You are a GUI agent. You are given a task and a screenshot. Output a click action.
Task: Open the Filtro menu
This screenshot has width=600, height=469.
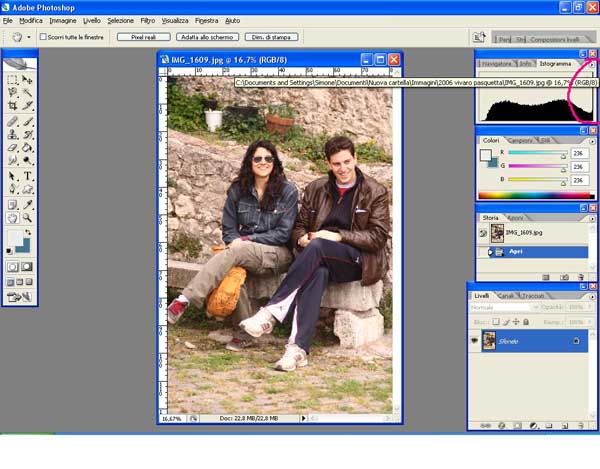coord(147,20)
